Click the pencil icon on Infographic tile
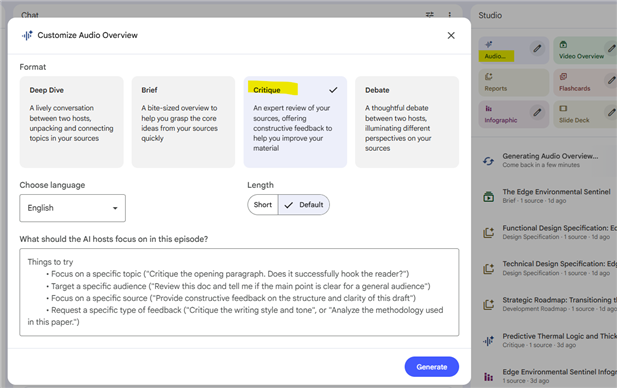Viewport: 617px width, 388px height. coord(537,113)
